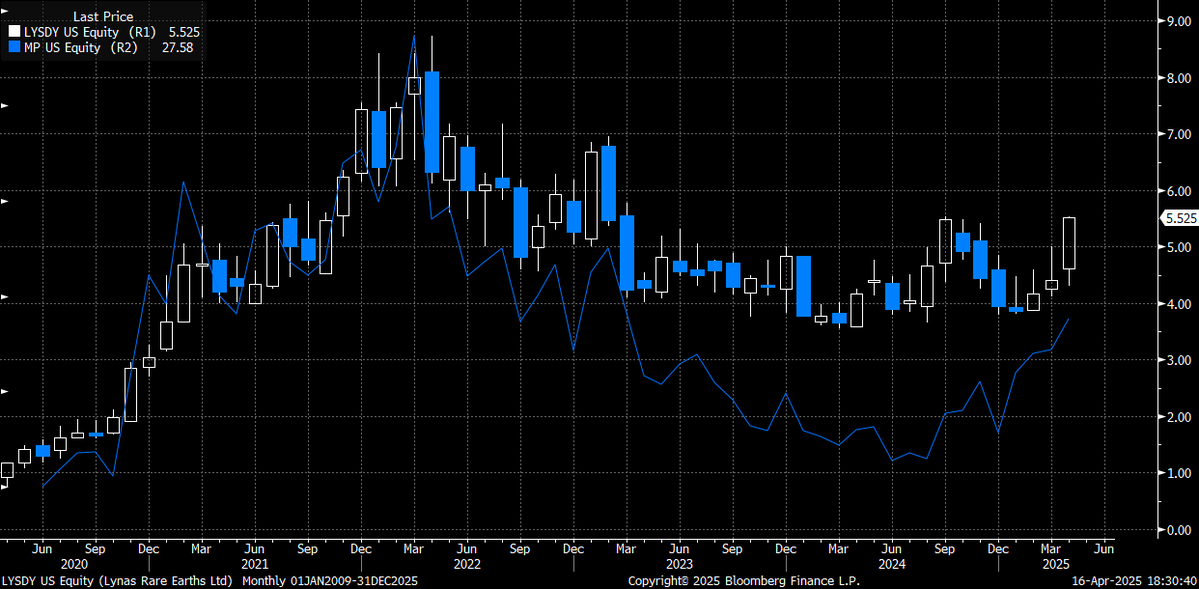Click the 2024 year label on the time axis
The image size is (1199, 589).
pos(891,565)
